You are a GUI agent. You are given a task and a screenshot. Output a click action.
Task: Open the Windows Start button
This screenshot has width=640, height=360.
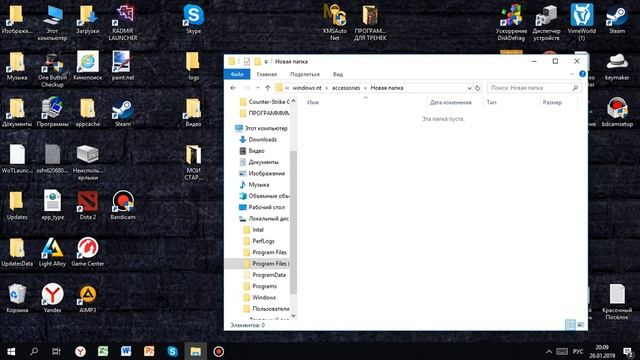pos(11,351)
